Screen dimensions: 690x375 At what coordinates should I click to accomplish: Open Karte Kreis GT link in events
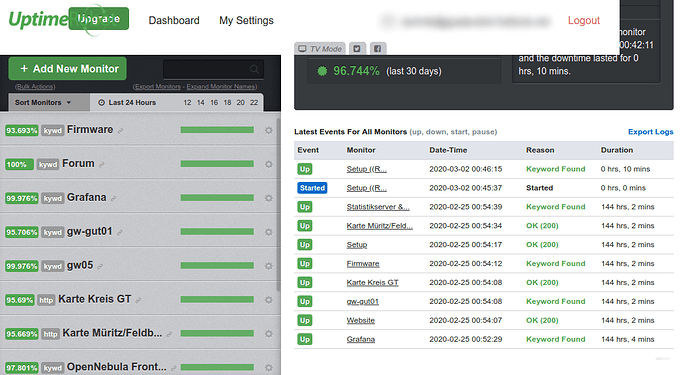point(372,283)
